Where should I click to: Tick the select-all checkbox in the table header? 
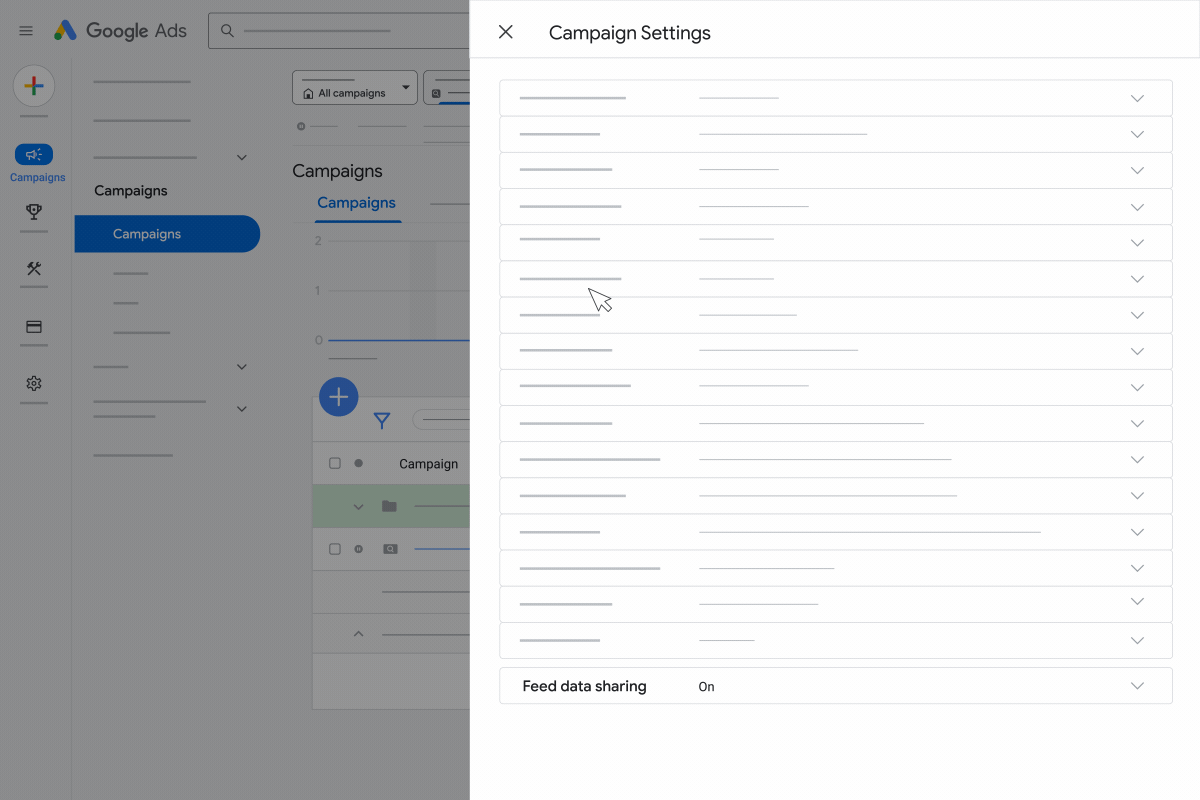tap(335, 463)
